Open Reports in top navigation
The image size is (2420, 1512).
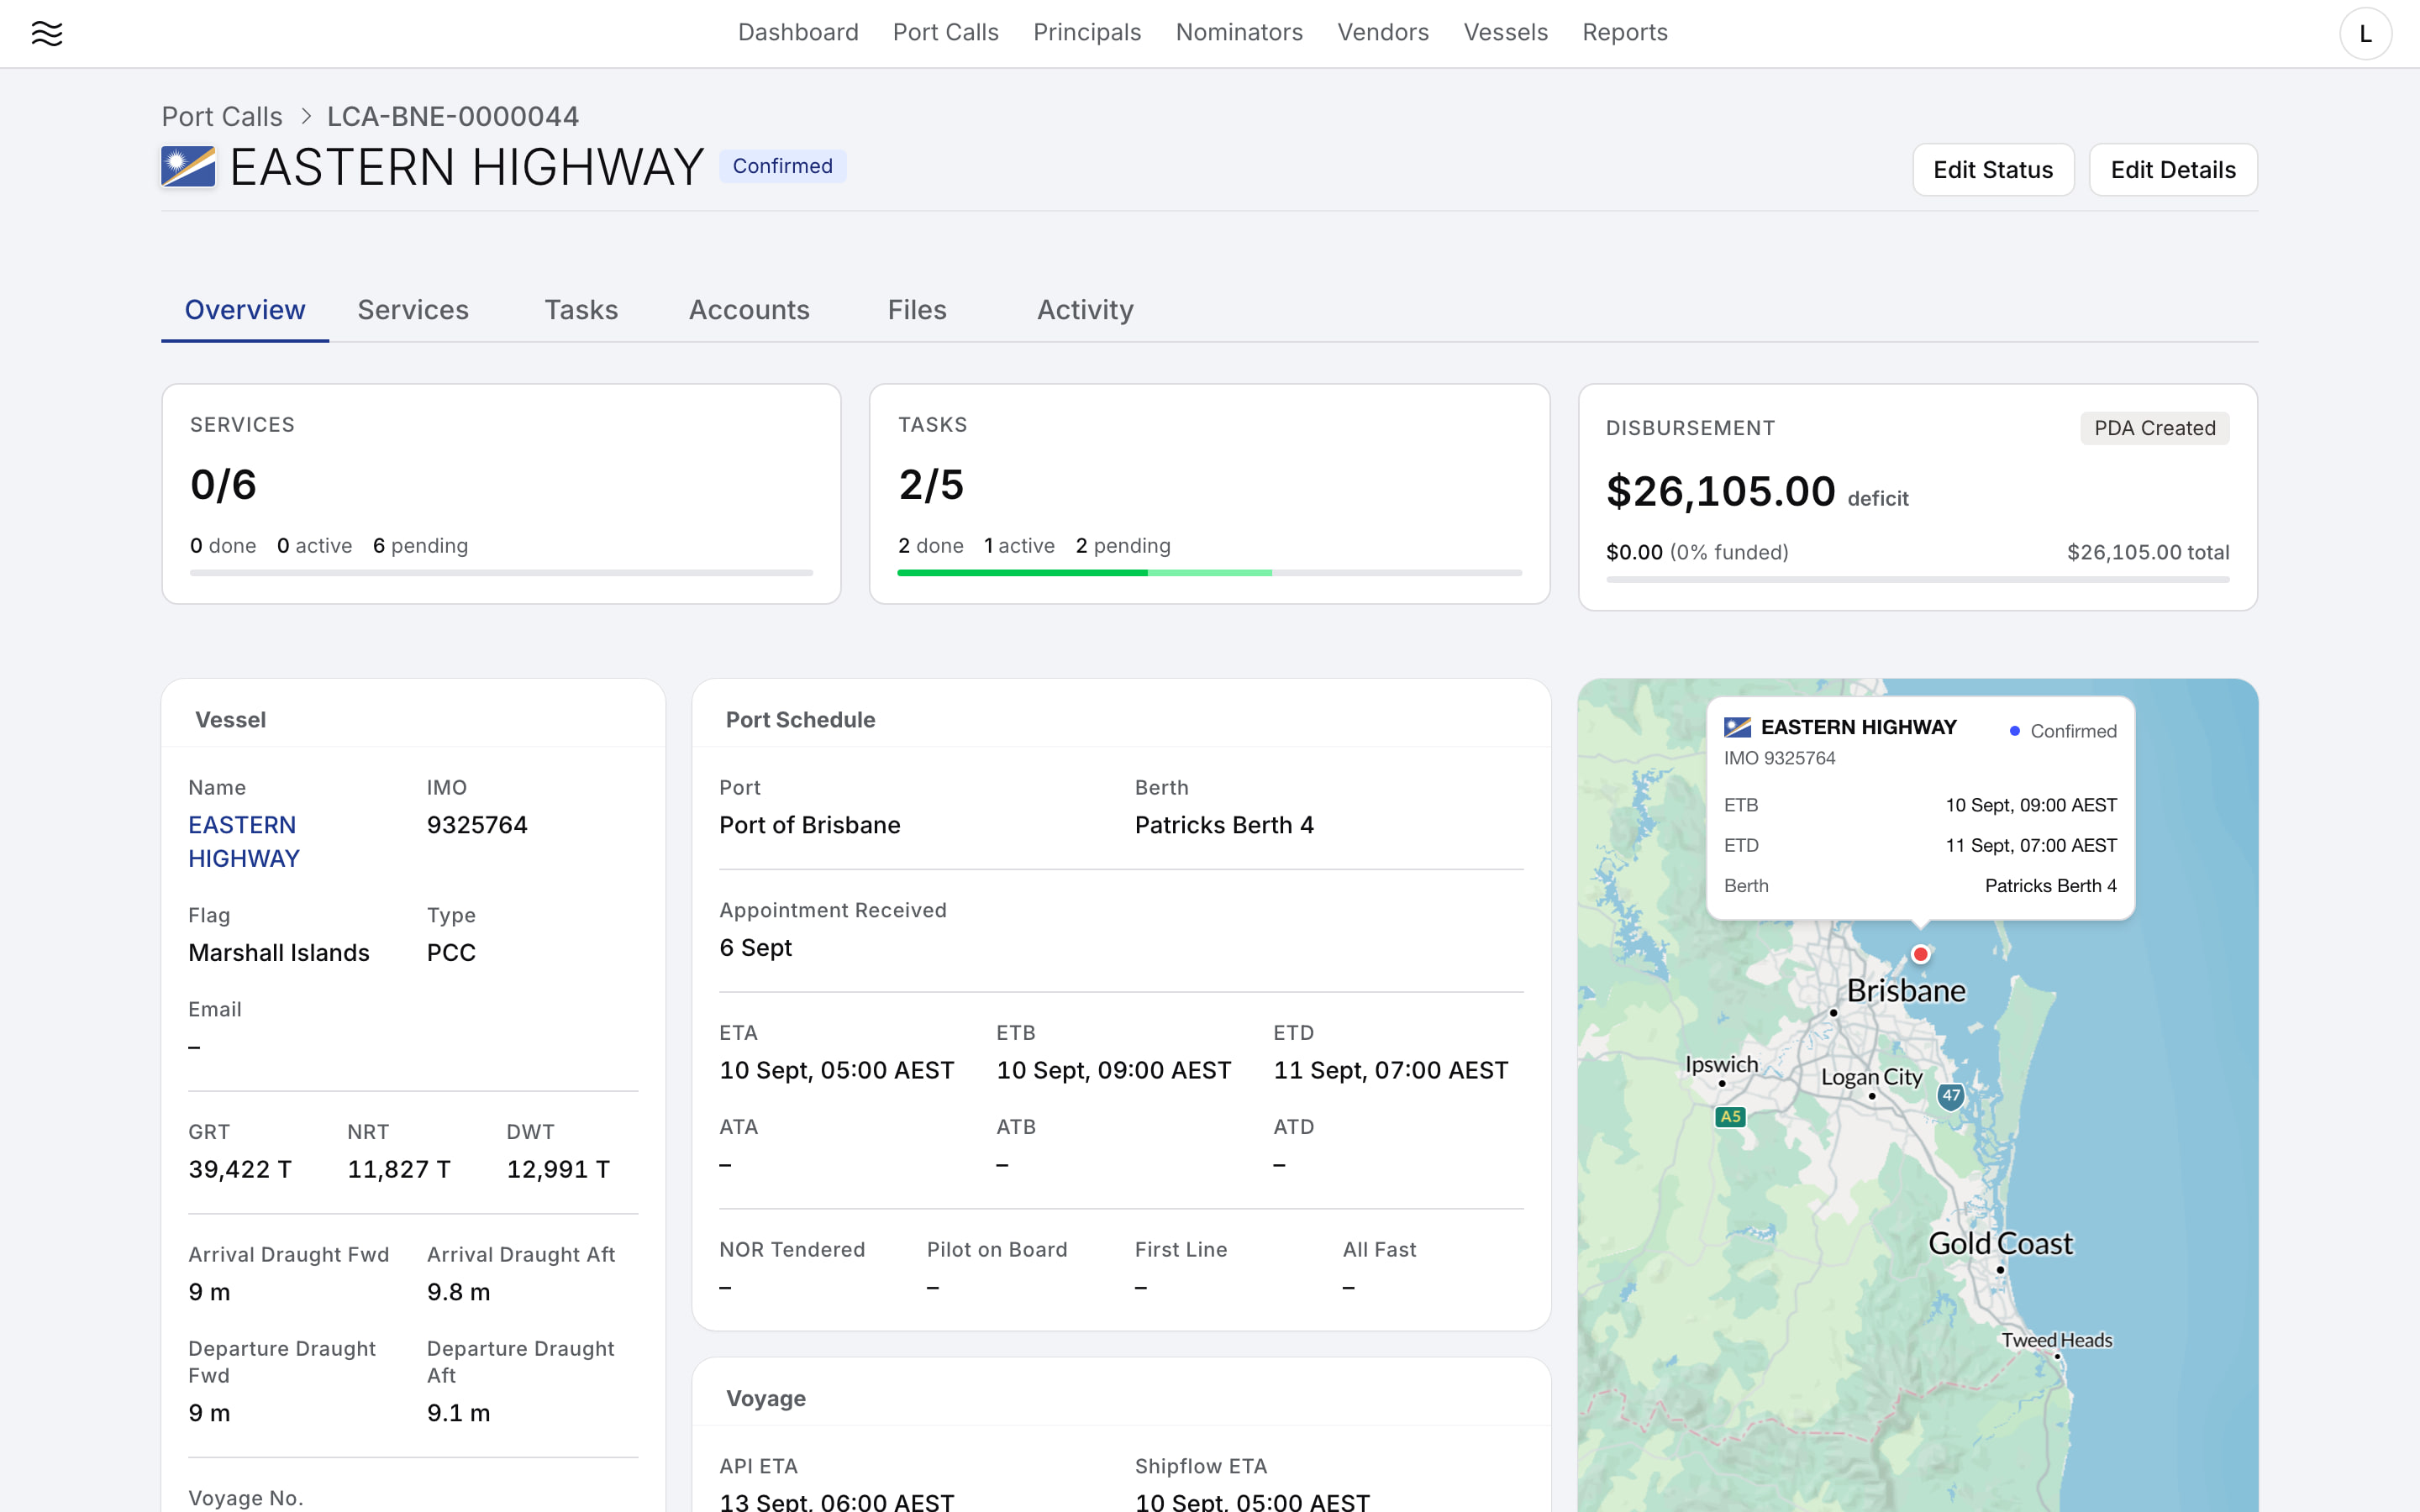pos(1625,33)
